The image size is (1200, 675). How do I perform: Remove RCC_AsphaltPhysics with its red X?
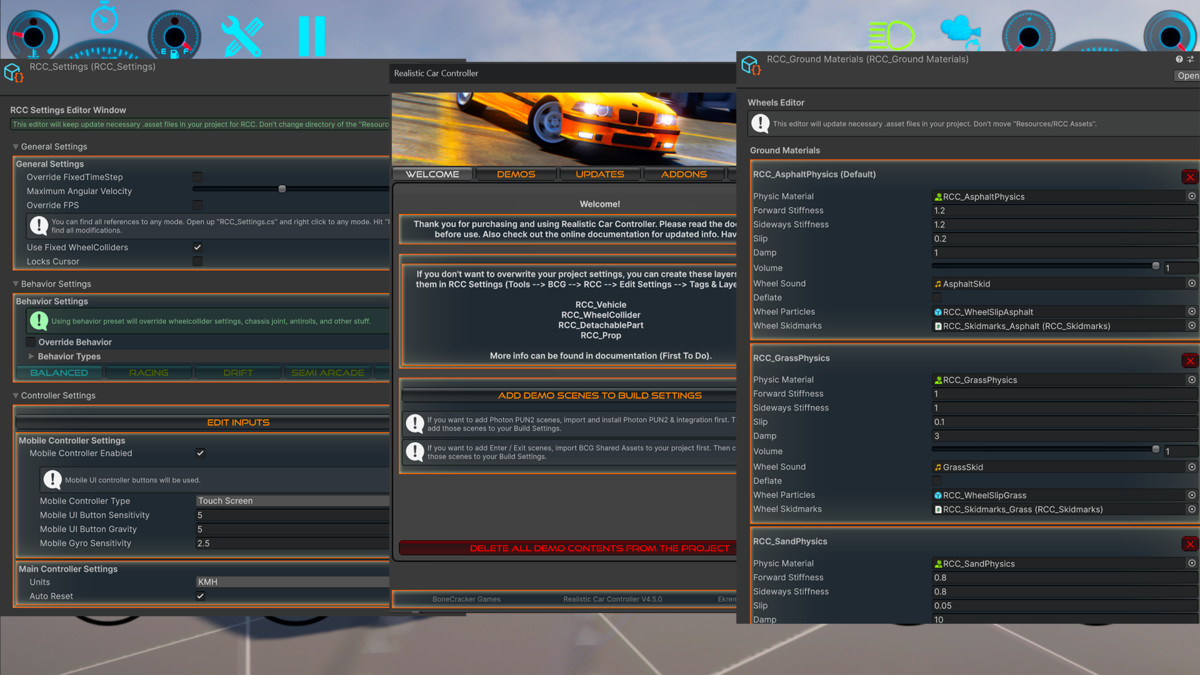(x=1189, y=177)
